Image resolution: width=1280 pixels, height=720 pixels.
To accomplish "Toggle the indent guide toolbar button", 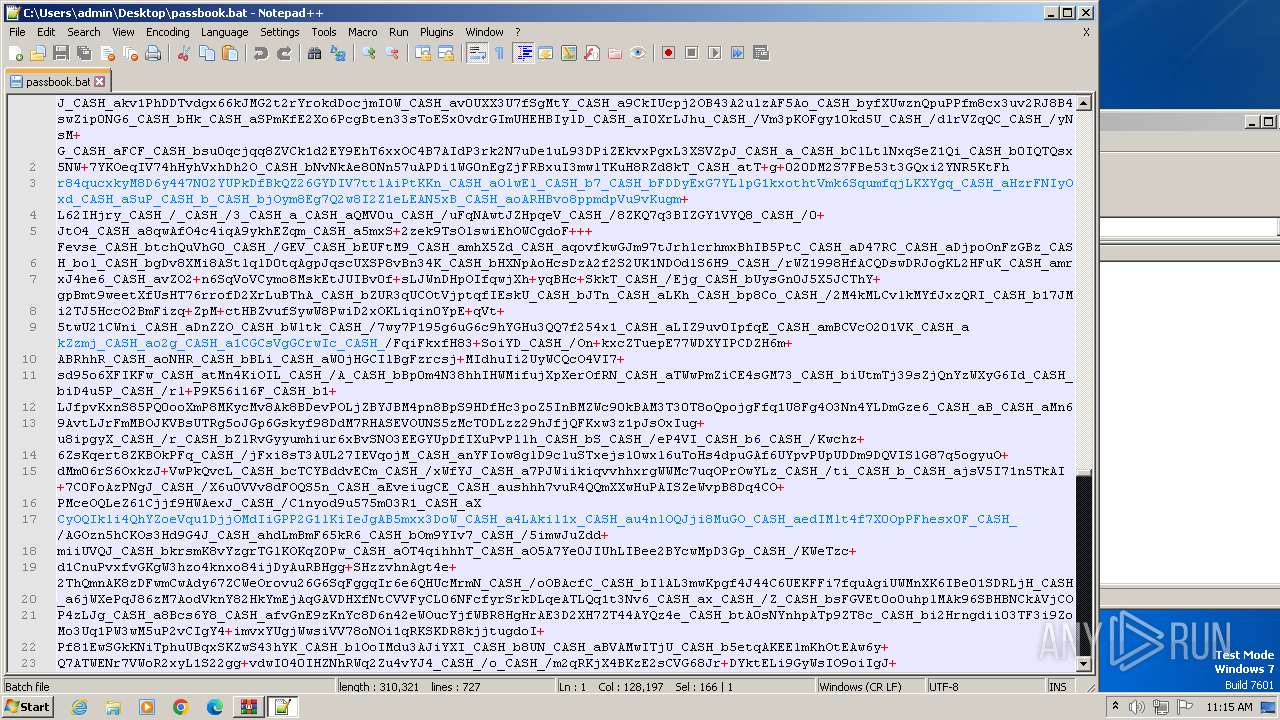I will (x=524, y=53).
